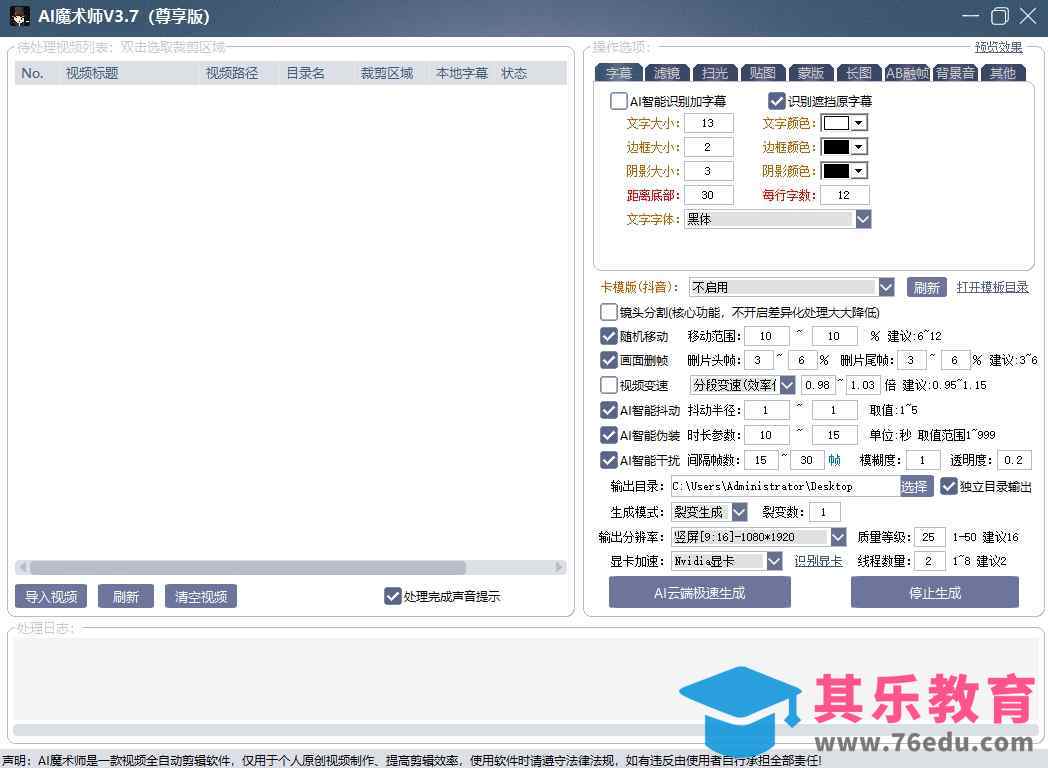Disable 处理完成声音提示 checkbox
1048x768 pixels.
(x=393, y=596)
